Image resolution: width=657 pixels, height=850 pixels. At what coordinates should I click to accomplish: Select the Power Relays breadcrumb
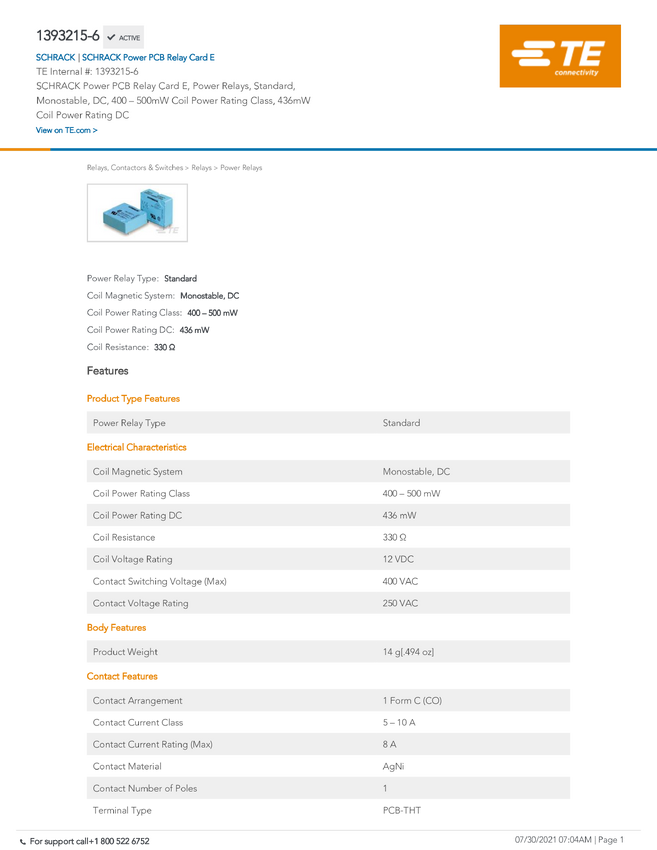(241, 168)
